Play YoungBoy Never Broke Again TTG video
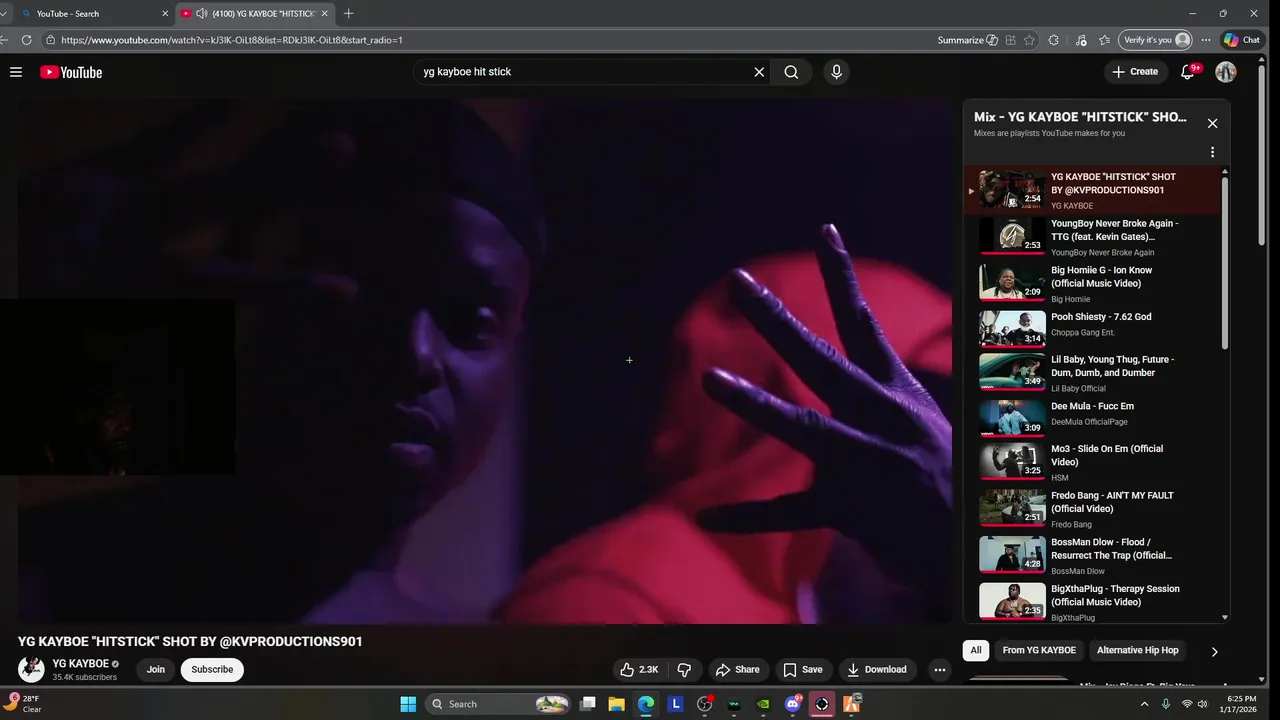The height and width of the screenshot is (720, 1280). [x=1093, y=237]
